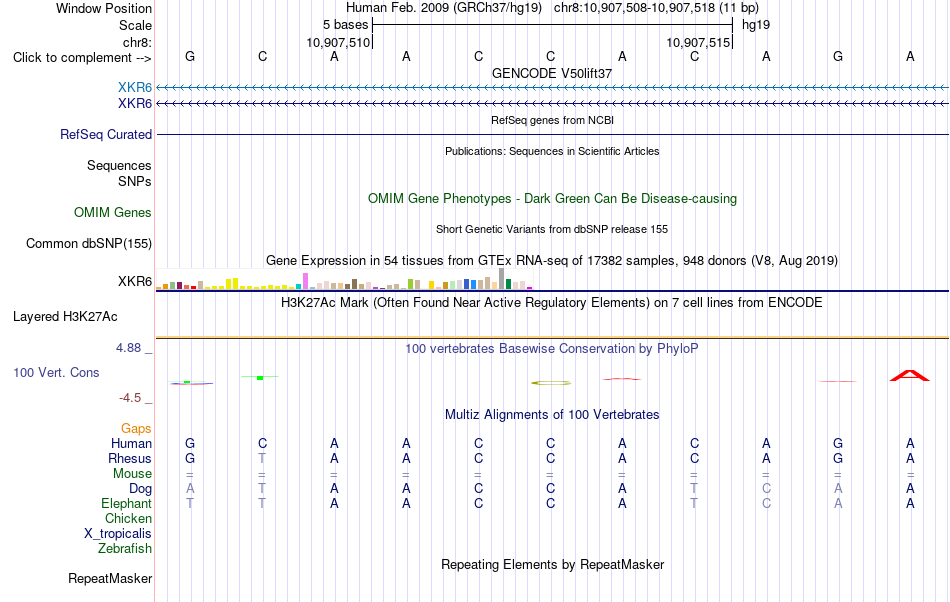Open 'Multiz Alignments of 100 Vertebrates' title
Viewport: 950px width, 602px height.
tap(552, 415)
